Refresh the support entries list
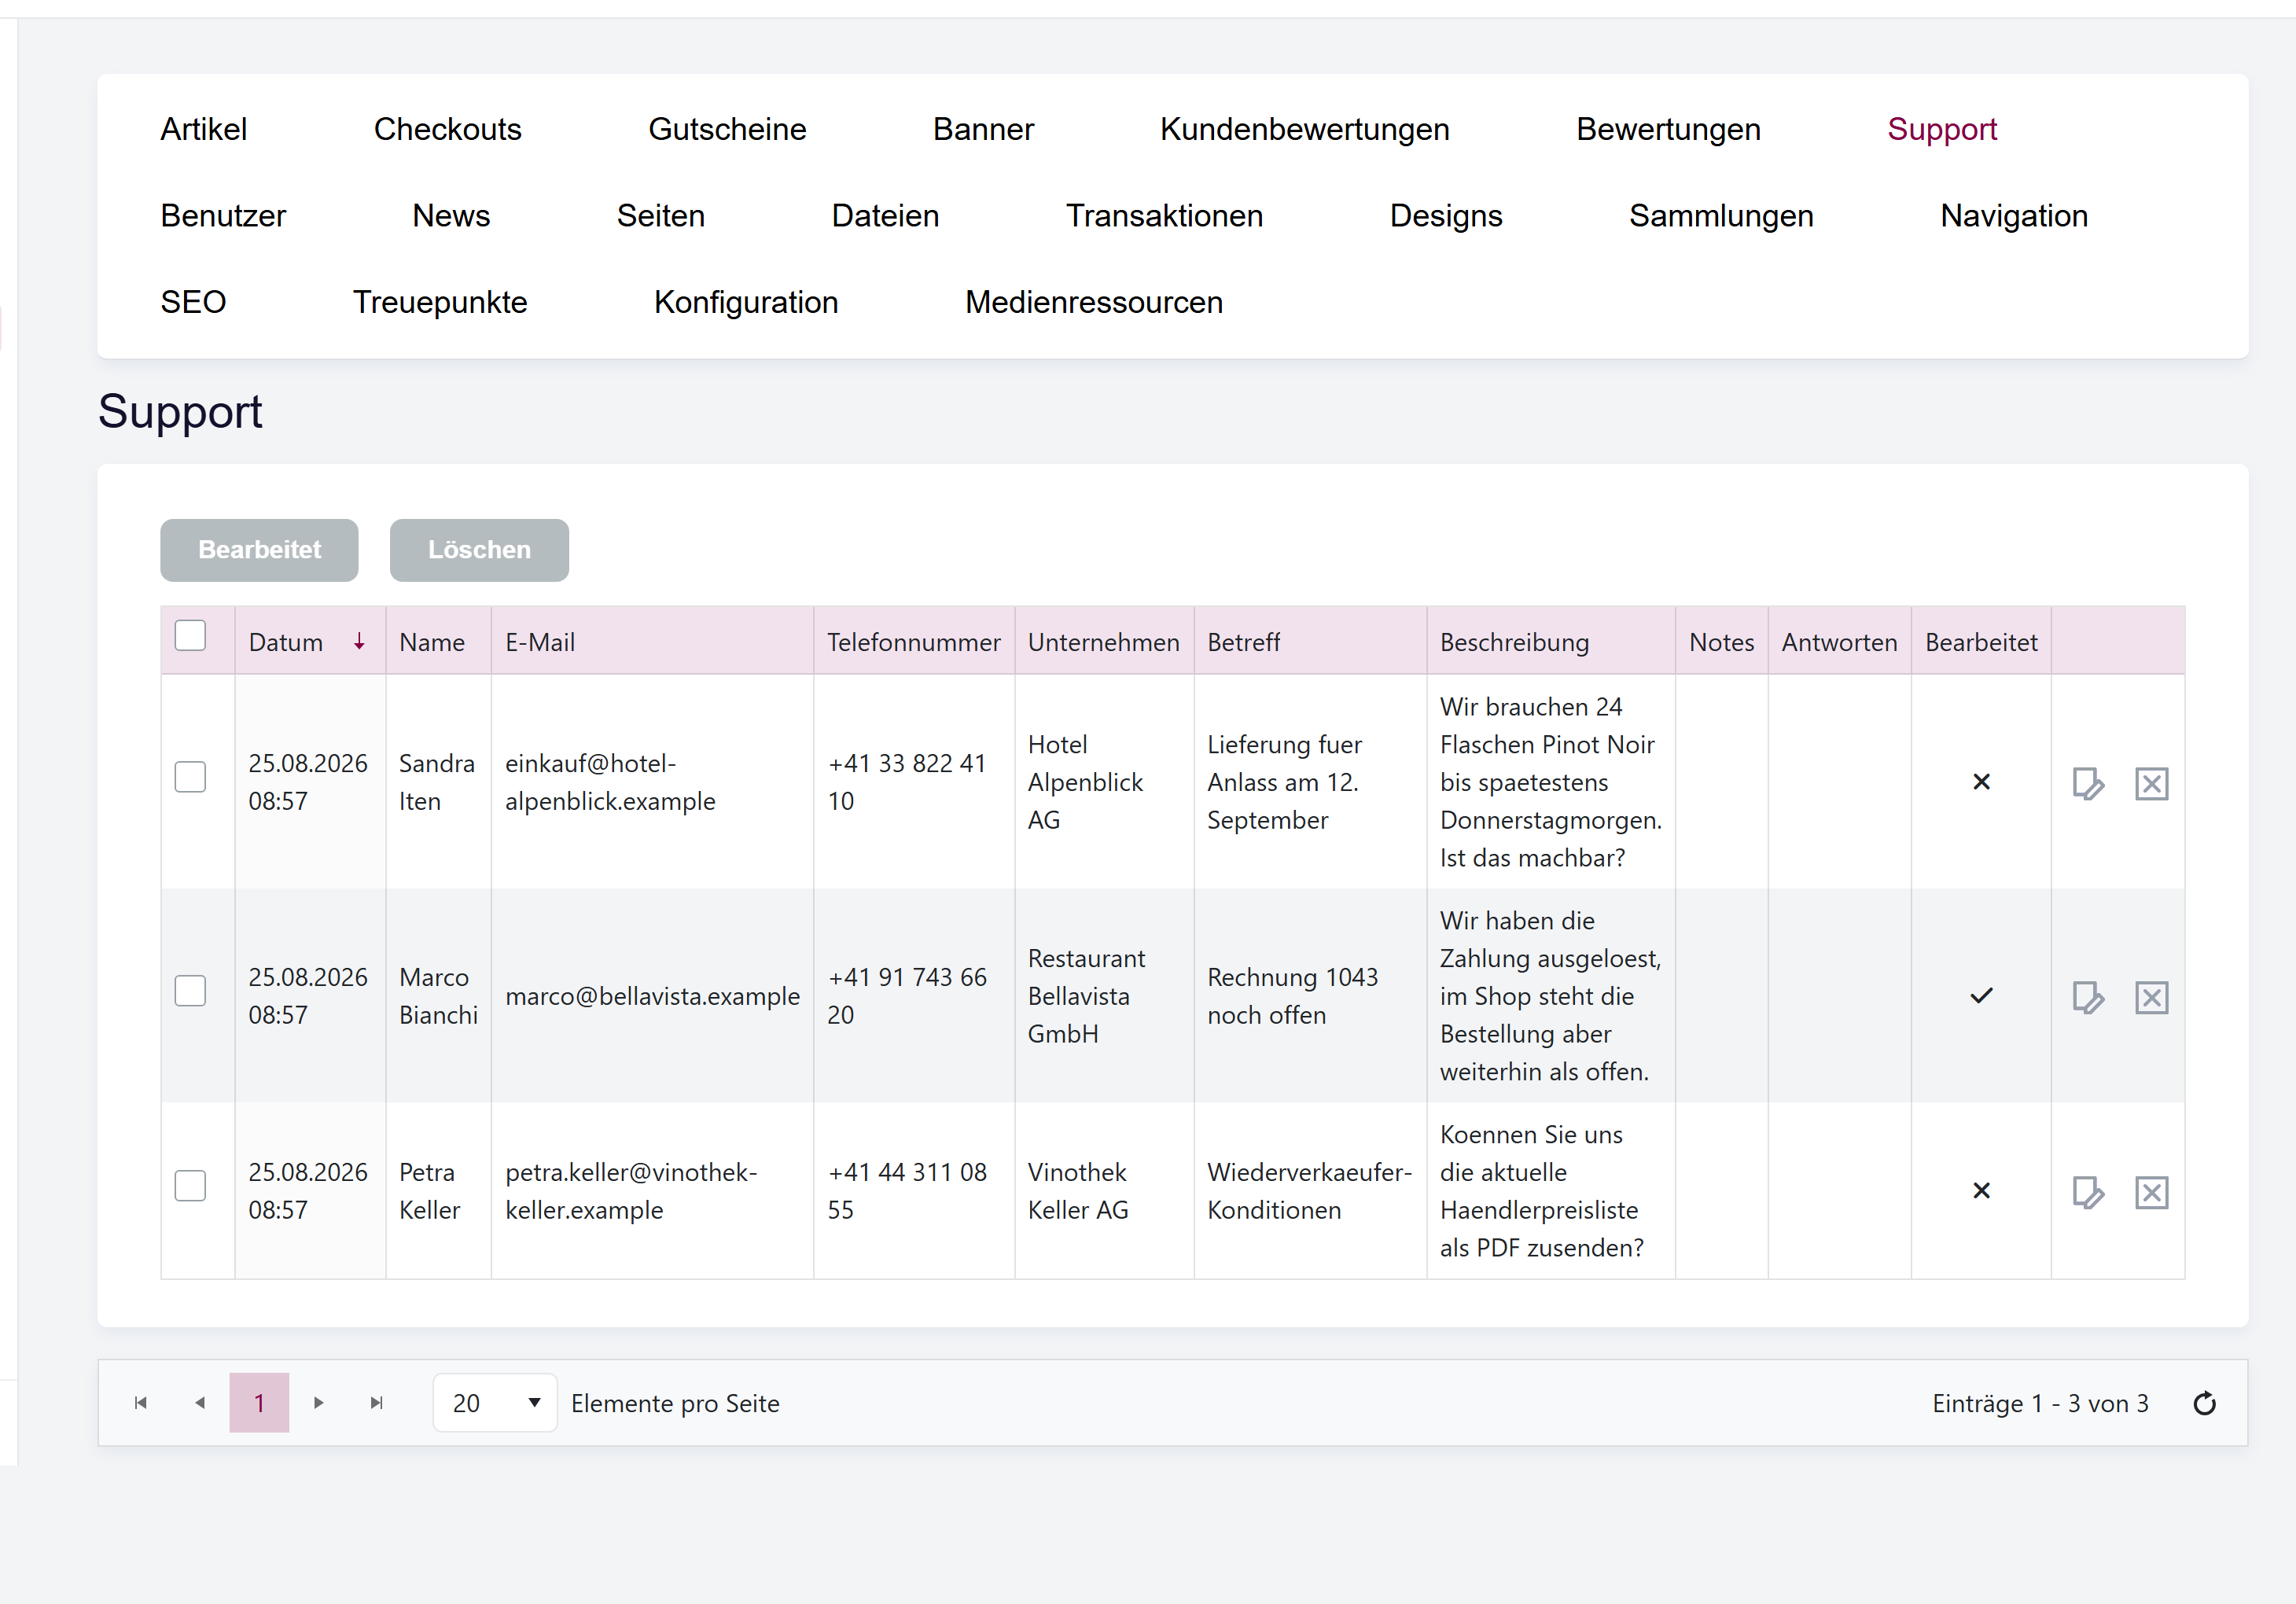Image resolution: width=2296 pixels, height=1604 pixels. (x=2204, y=1404)
